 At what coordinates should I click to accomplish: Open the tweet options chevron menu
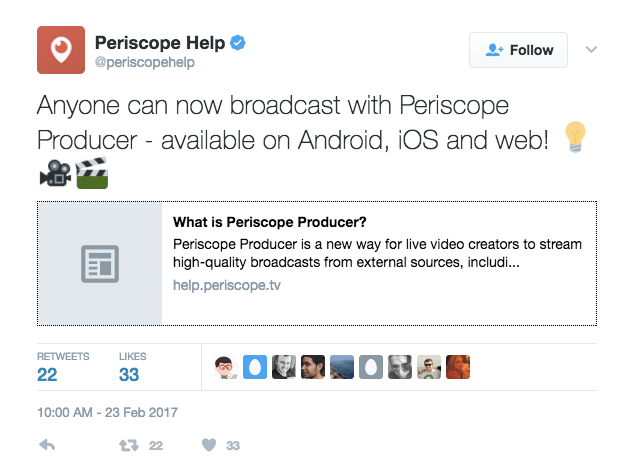[591, 50]
